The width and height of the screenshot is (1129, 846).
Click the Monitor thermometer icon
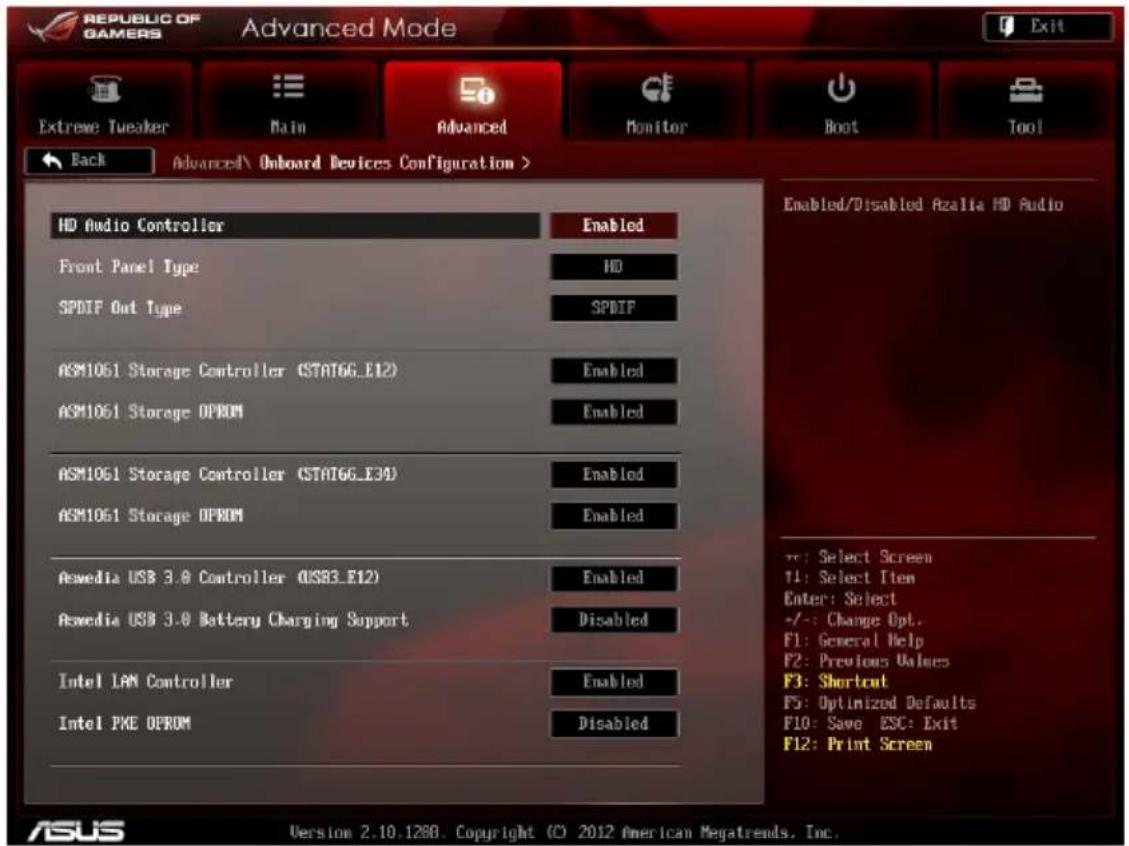pyautogui.click(x=657, y=88)
